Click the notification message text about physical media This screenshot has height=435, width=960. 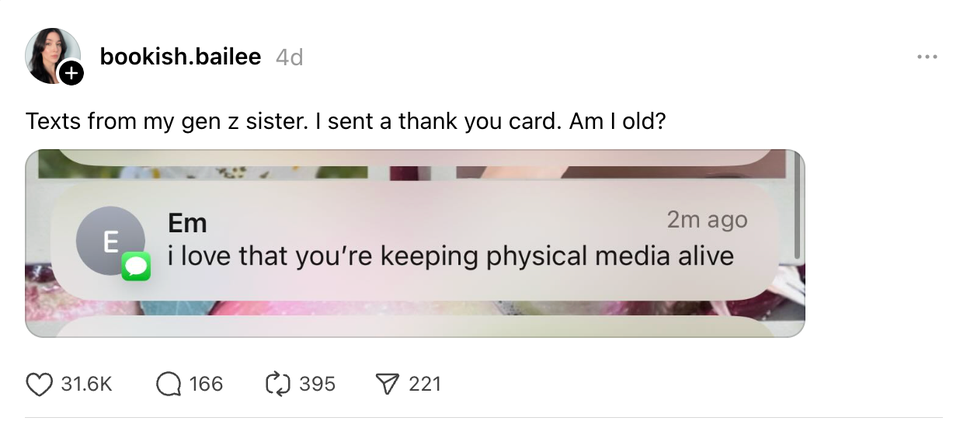(x=450, y=256)
